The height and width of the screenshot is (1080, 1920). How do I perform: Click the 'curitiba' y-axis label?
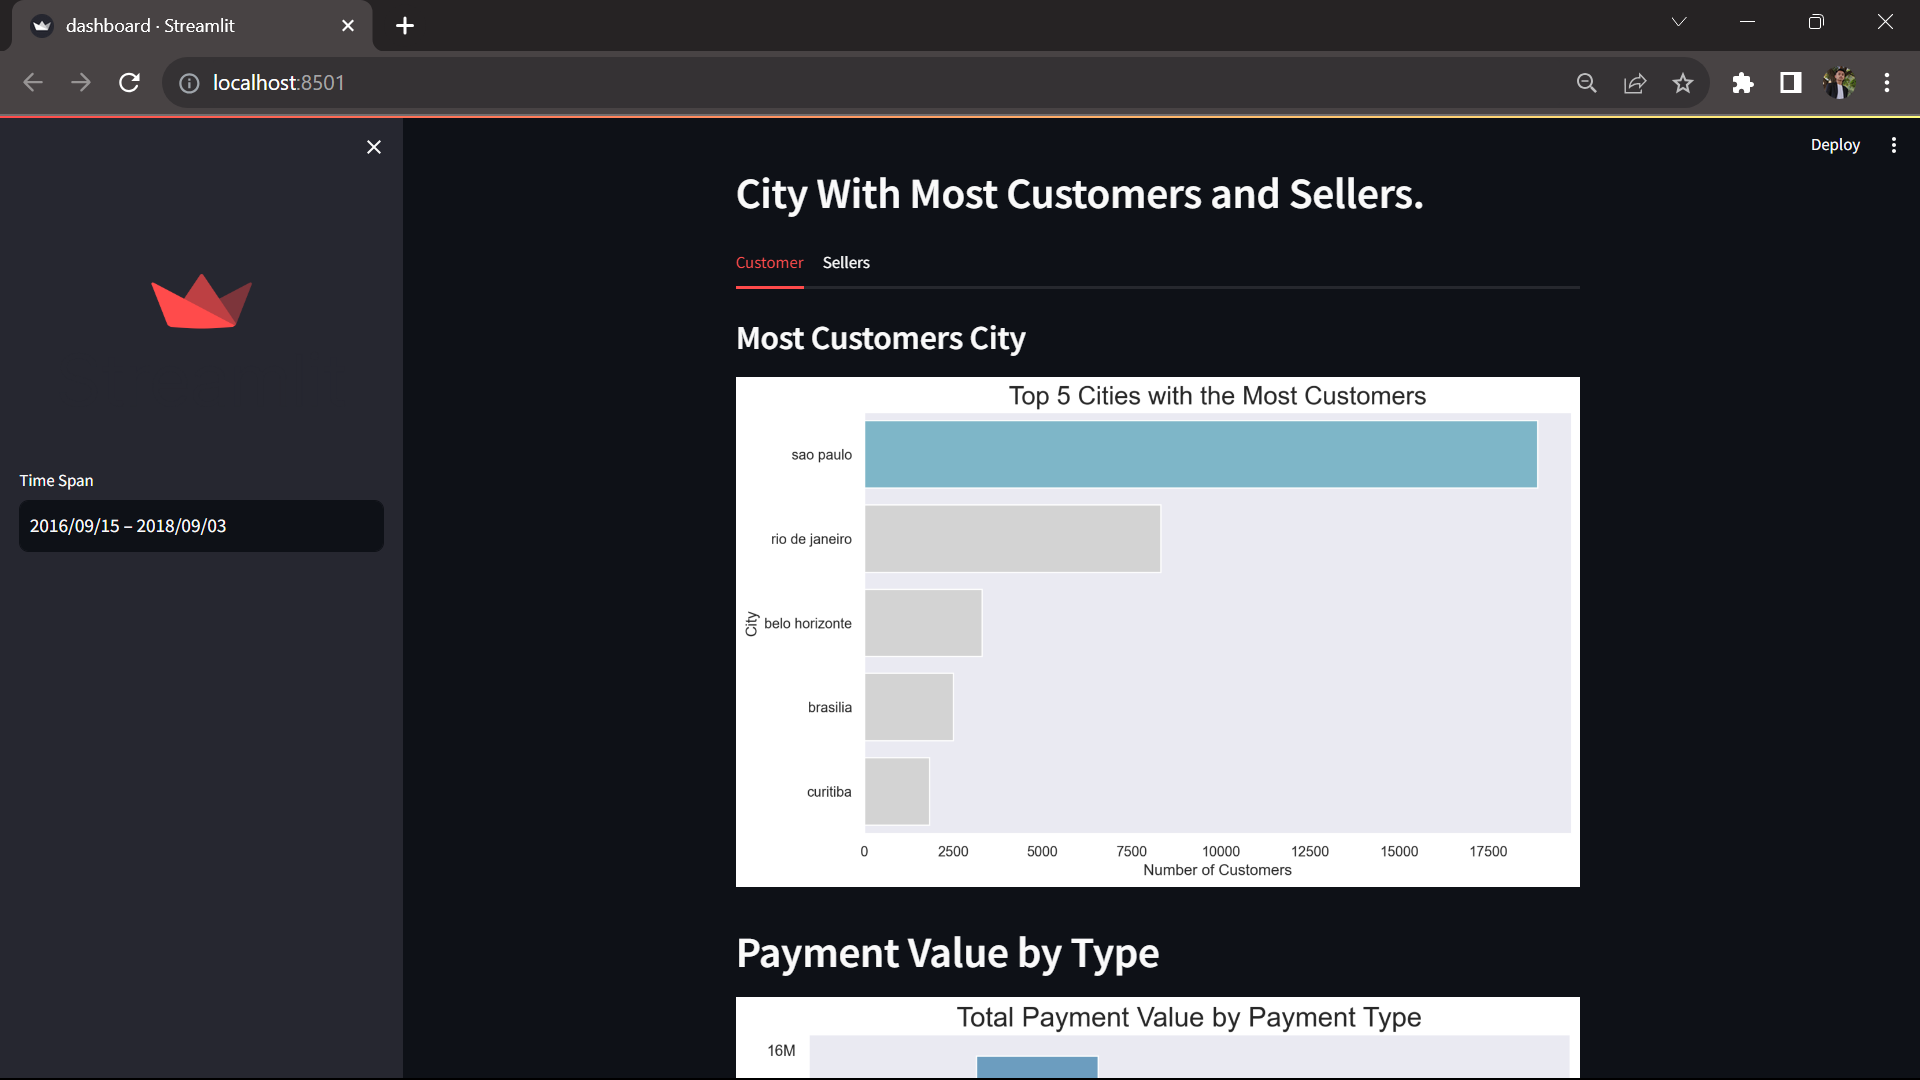click(829, 791)
